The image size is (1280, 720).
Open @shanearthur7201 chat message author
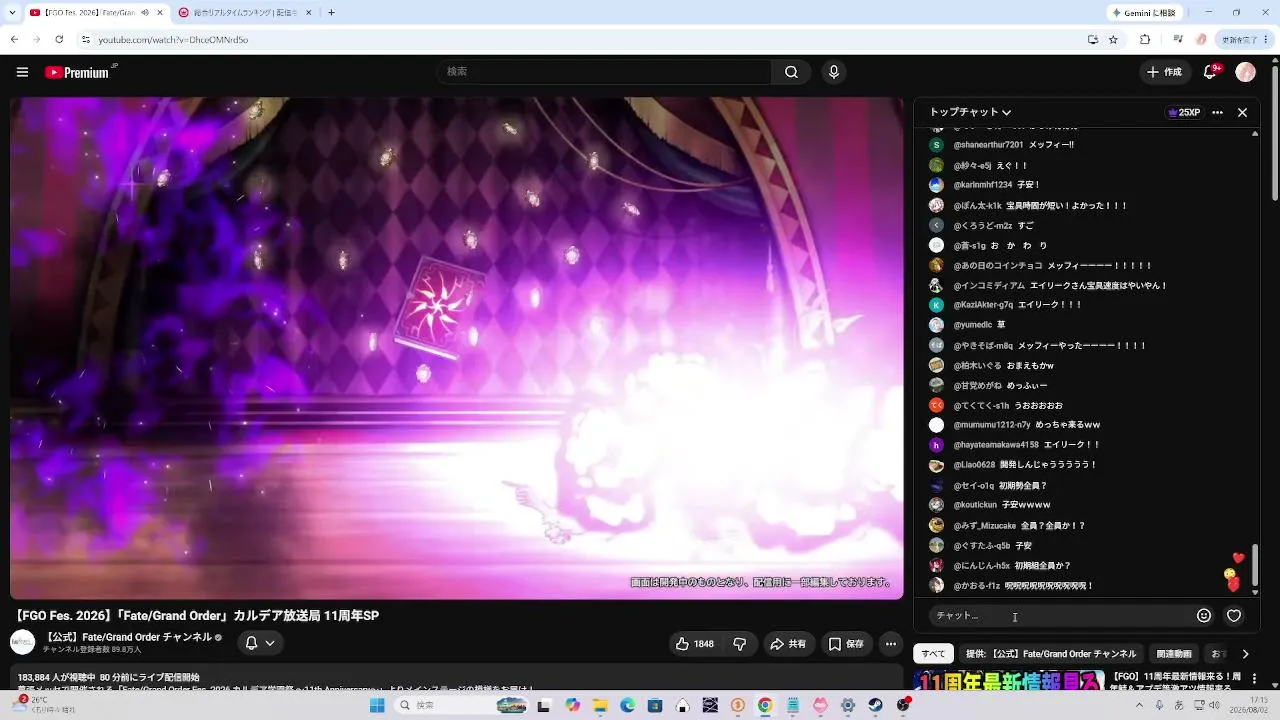click(988, 145)
